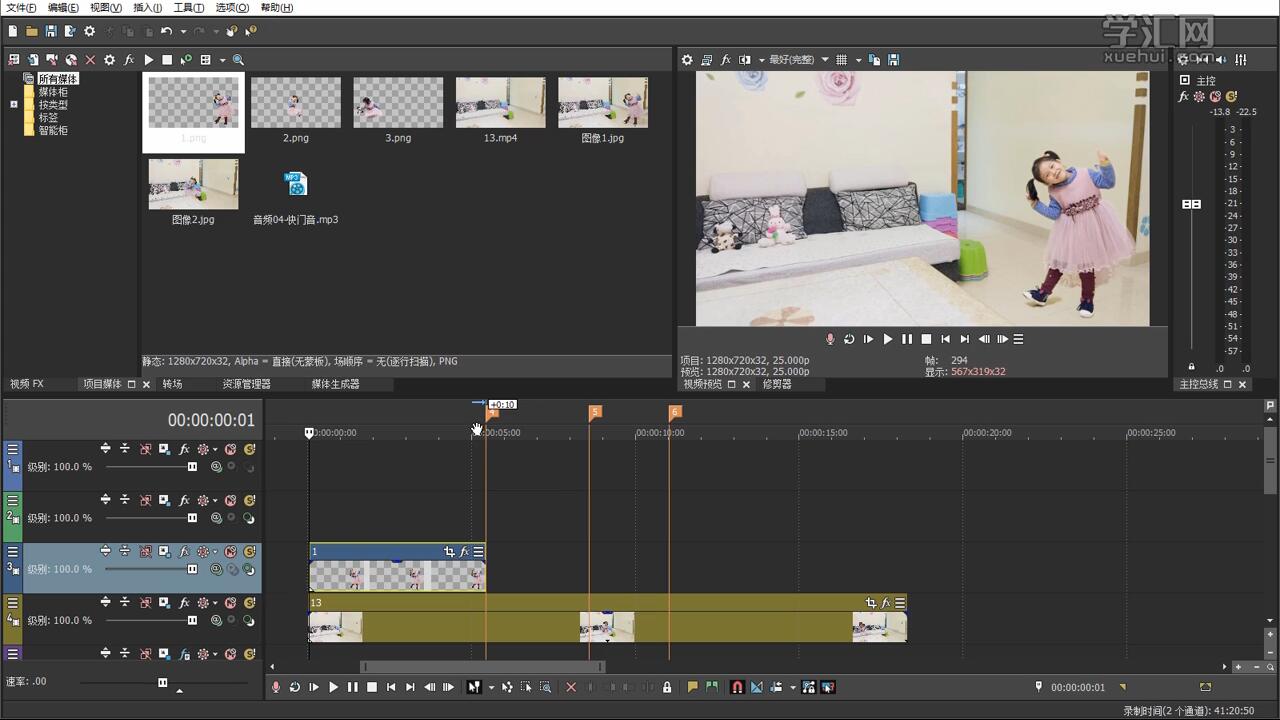
Task: Open the 工具(T) menu
Action: (x=189, y=8)
